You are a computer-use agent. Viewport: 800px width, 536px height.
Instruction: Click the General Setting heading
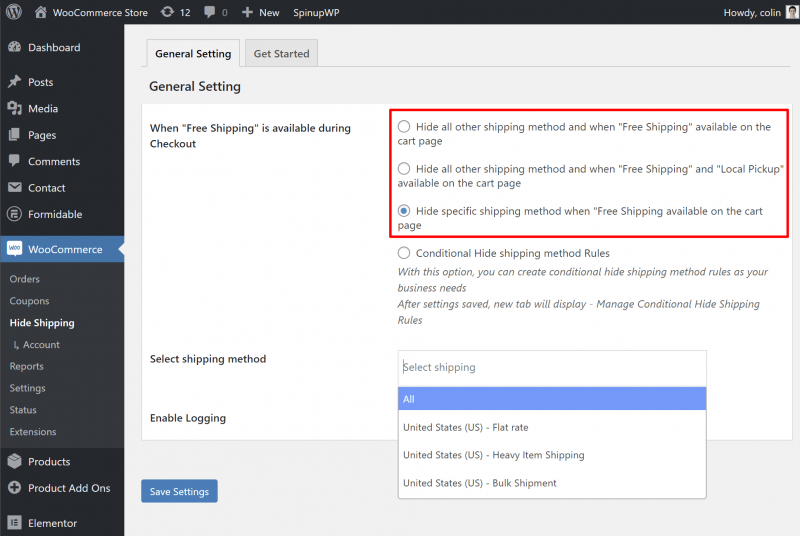click(x=195, y=86)
